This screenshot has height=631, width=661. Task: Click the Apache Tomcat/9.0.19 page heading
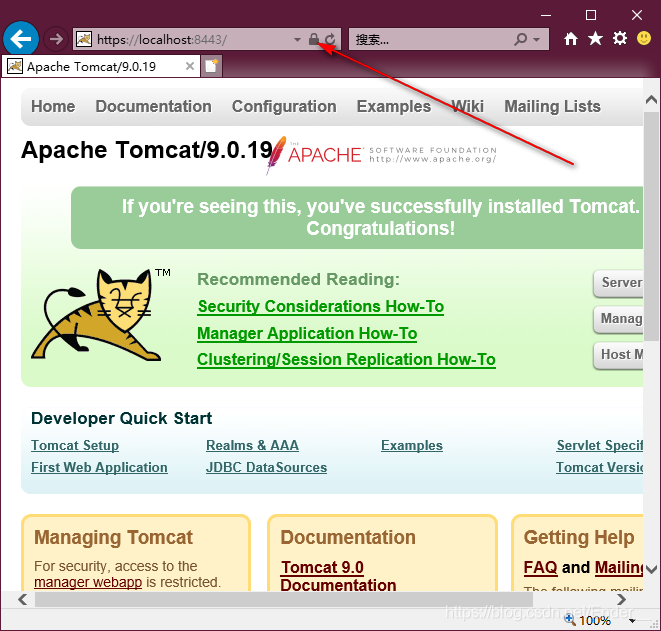pos(147,150)
